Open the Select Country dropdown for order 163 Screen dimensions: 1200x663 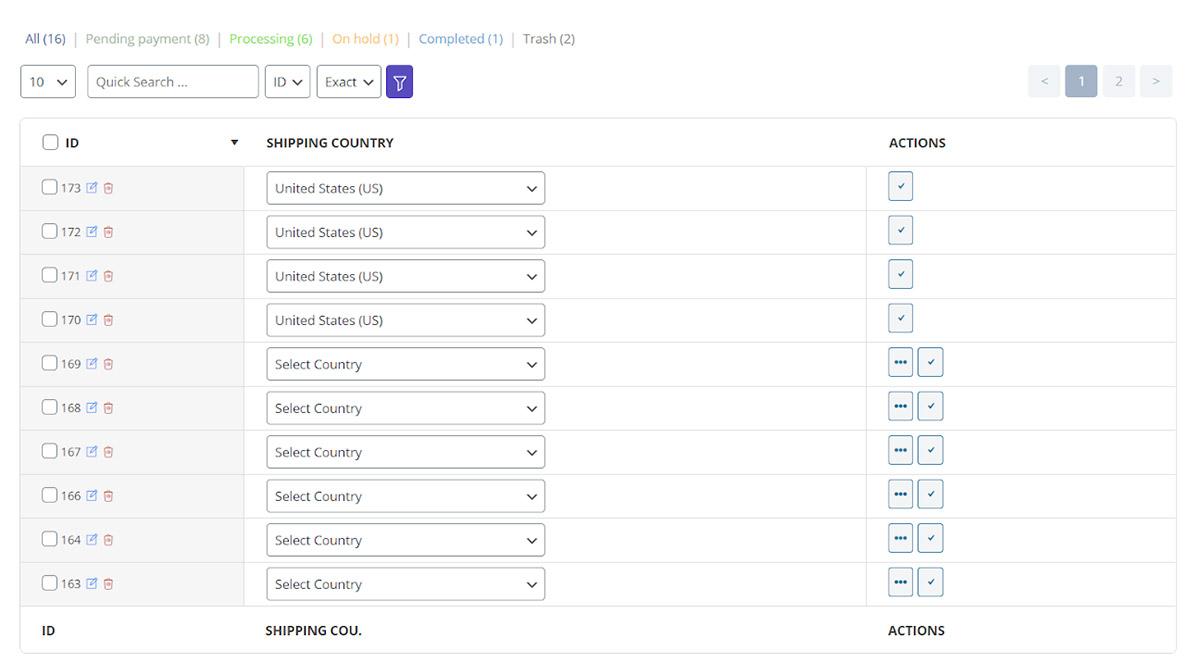(x=405, y=584)
